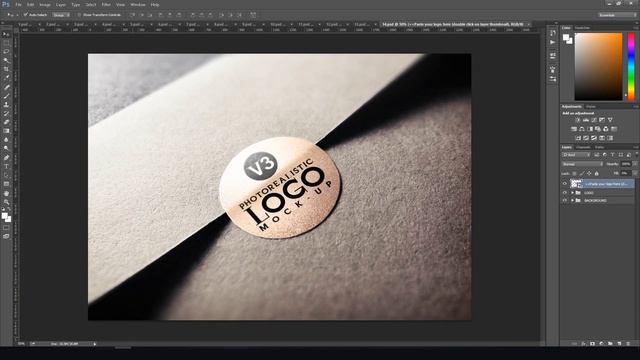The image size is (640, 360).
Task: Select the 'Paste your logo here' layer thumbnail
Action: click(x=576, y=184)
